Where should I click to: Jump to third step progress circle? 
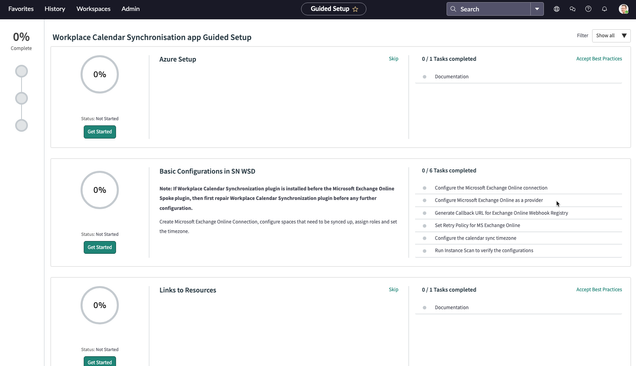point(21,125)
